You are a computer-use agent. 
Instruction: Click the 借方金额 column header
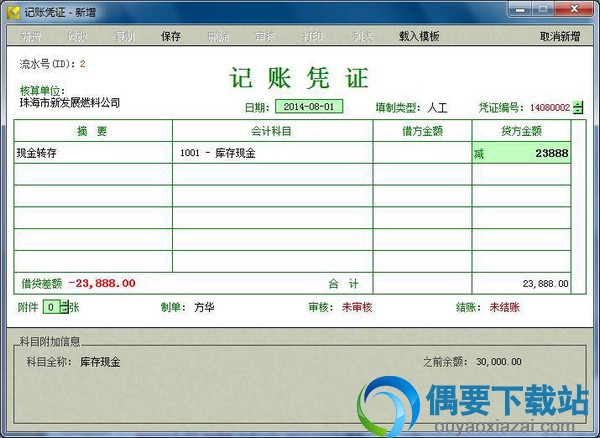[x=422, y=131]
